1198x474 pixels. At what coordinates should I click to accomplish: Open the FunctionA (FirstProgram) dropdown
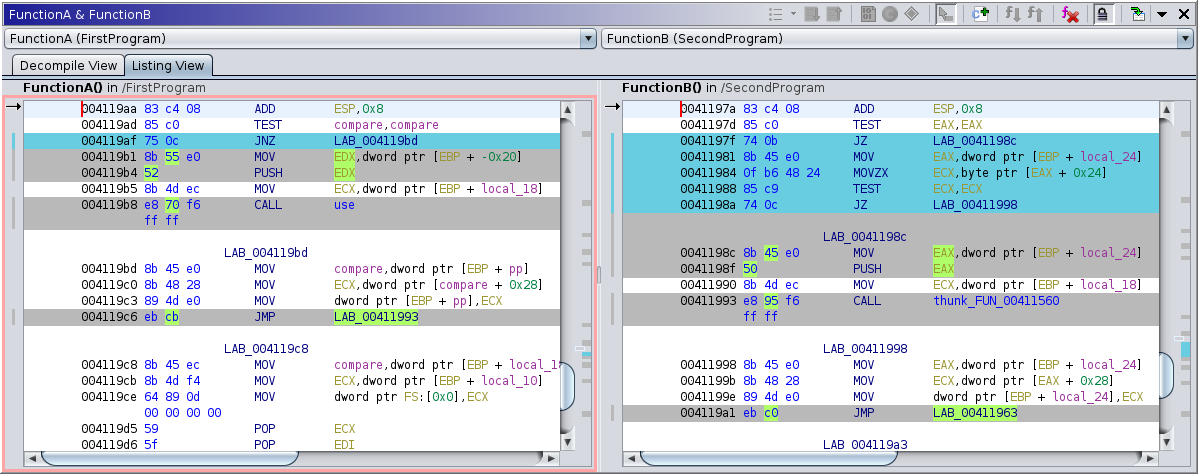tap(588, 39)
